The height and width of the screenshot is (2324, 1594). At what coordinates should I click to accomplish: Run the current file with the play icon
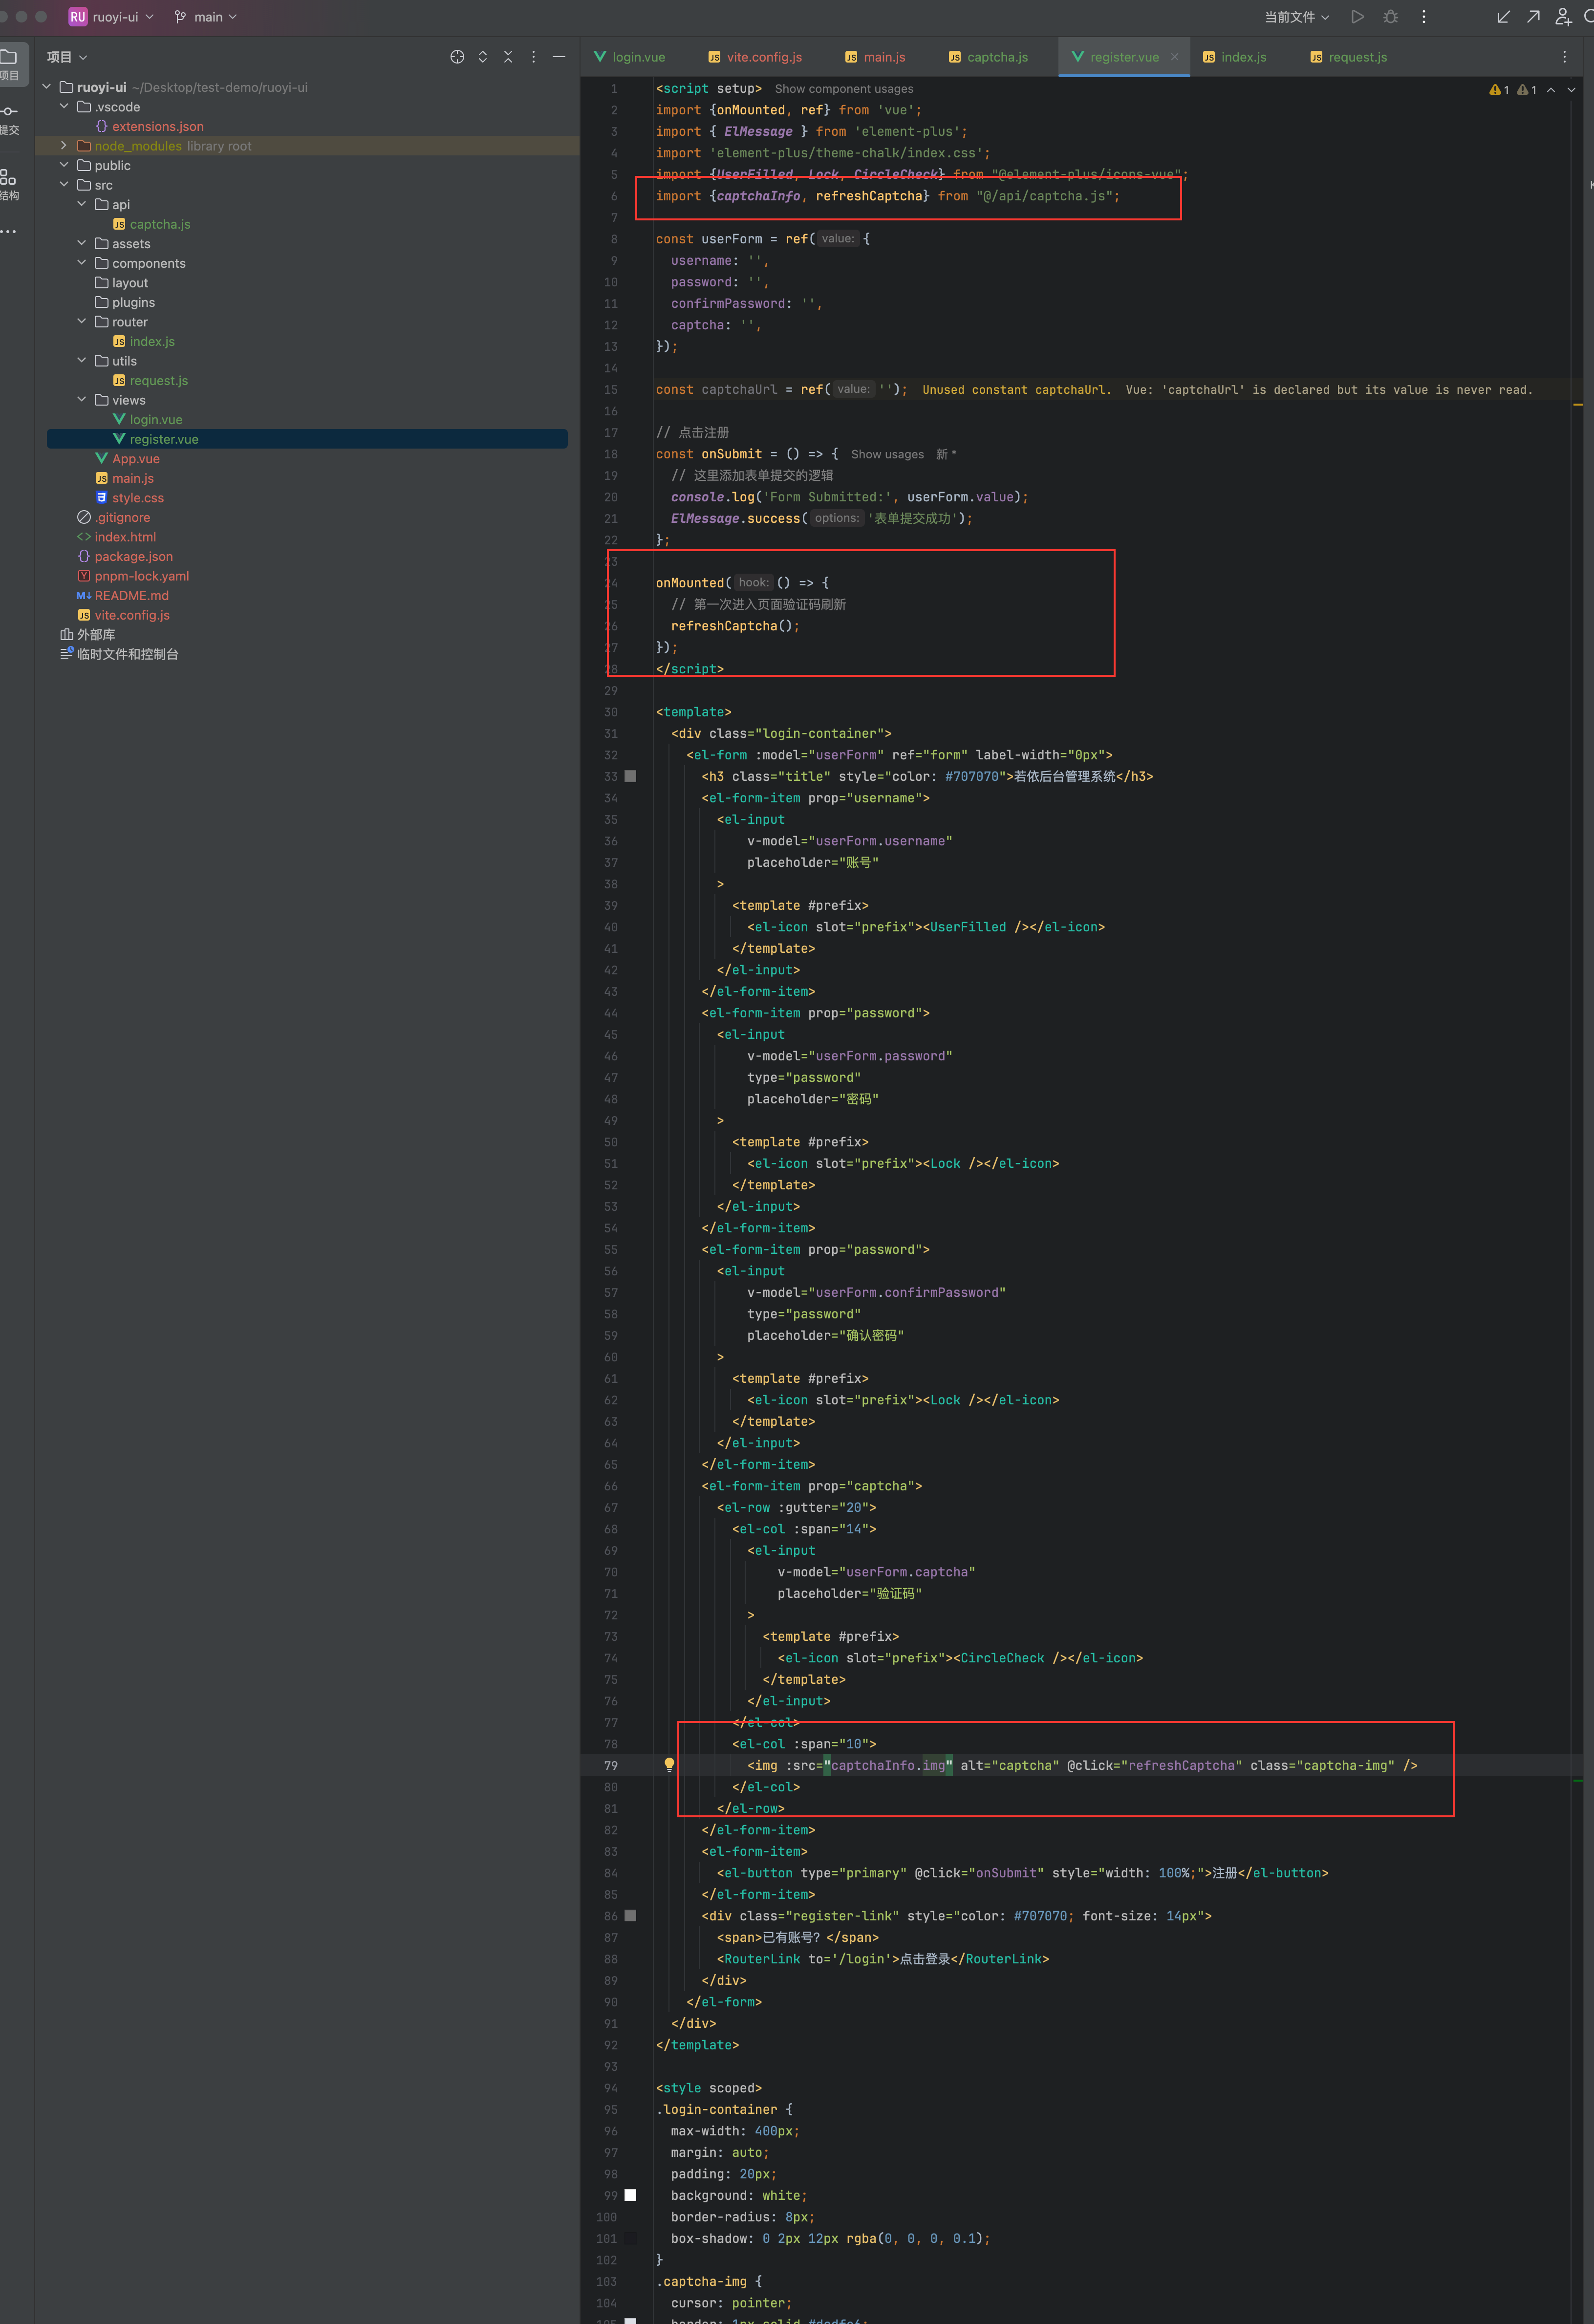tap(1357, 17)
